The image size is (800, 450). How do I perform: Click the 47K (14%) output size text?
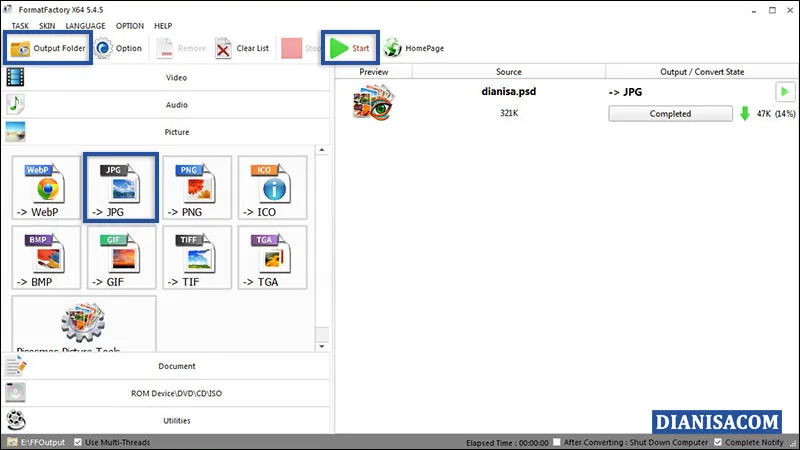pyautogui.click(x=776, y=114)
